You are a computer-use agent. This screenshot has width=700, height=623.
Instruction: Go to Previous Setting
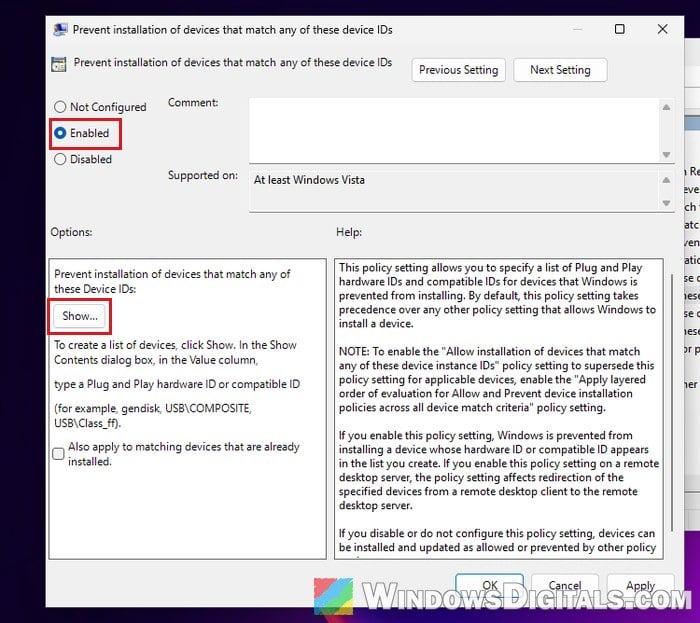pos(458,70)
